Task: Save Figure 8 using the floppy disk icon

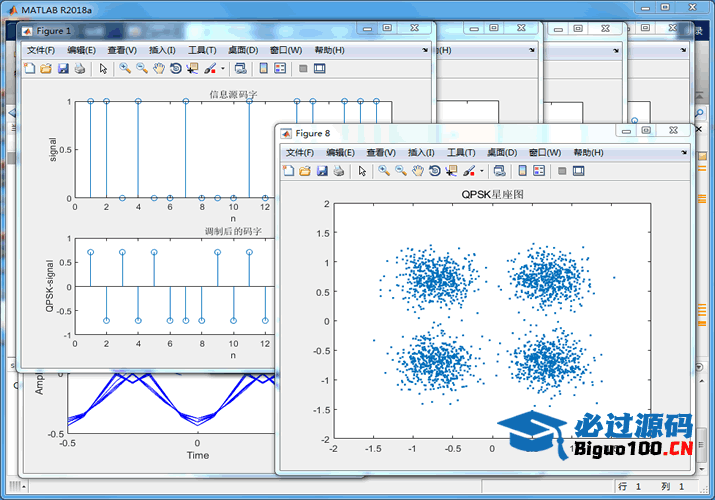Action: 322,171
